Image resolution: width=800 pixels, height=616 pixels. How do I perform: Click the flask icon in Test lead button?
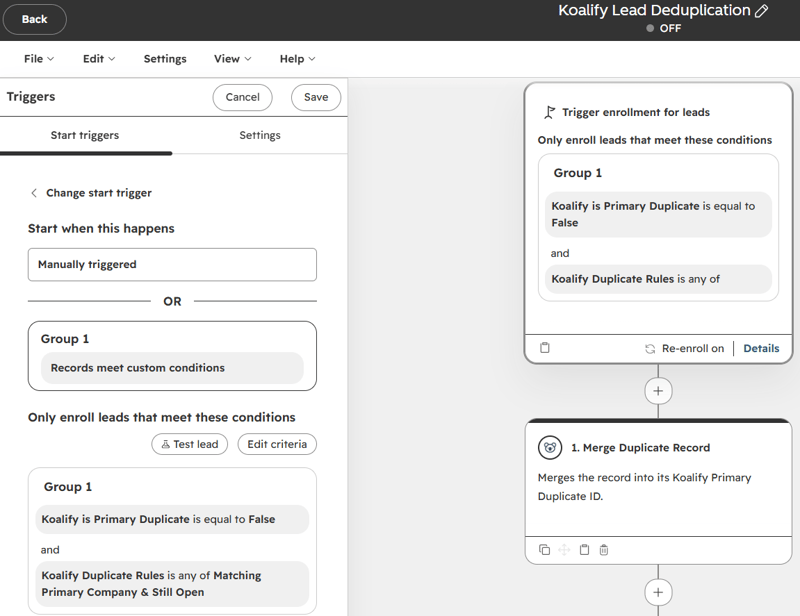(165, 445)
